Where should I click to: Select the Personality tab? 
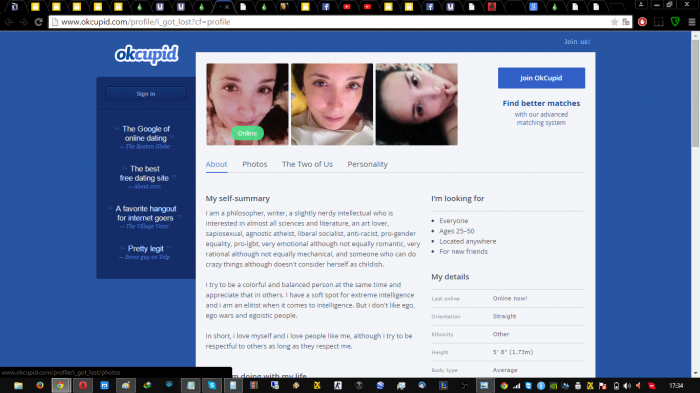click(367, 164)
